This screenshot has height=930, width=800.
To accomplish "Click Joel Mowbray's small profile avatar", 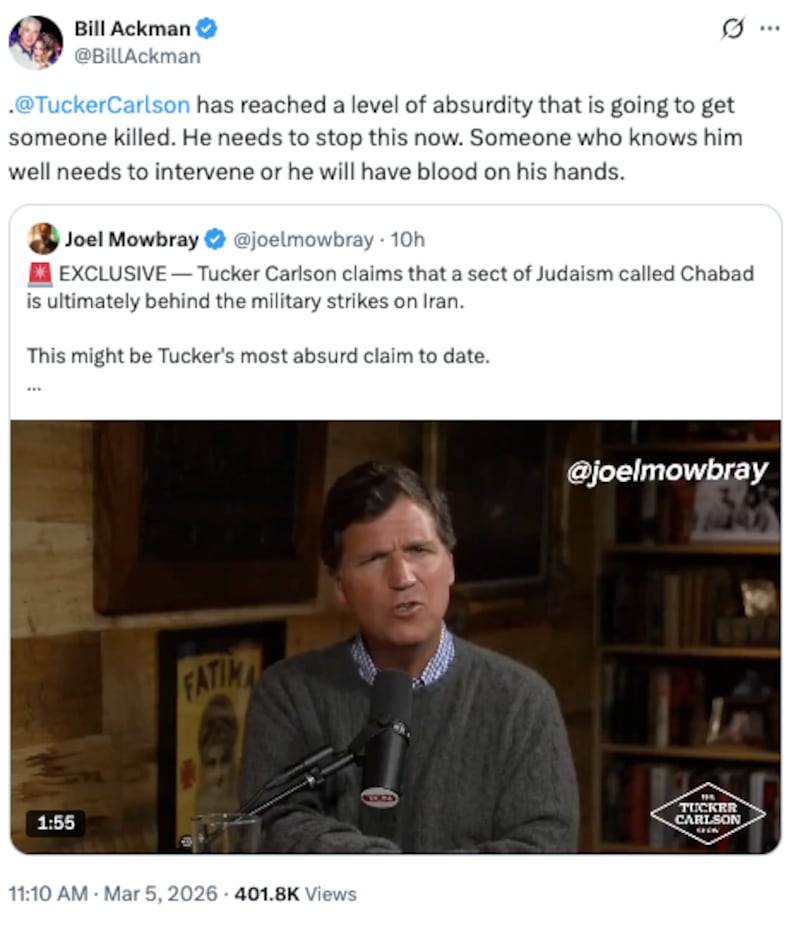I will (x=43, y=238).
